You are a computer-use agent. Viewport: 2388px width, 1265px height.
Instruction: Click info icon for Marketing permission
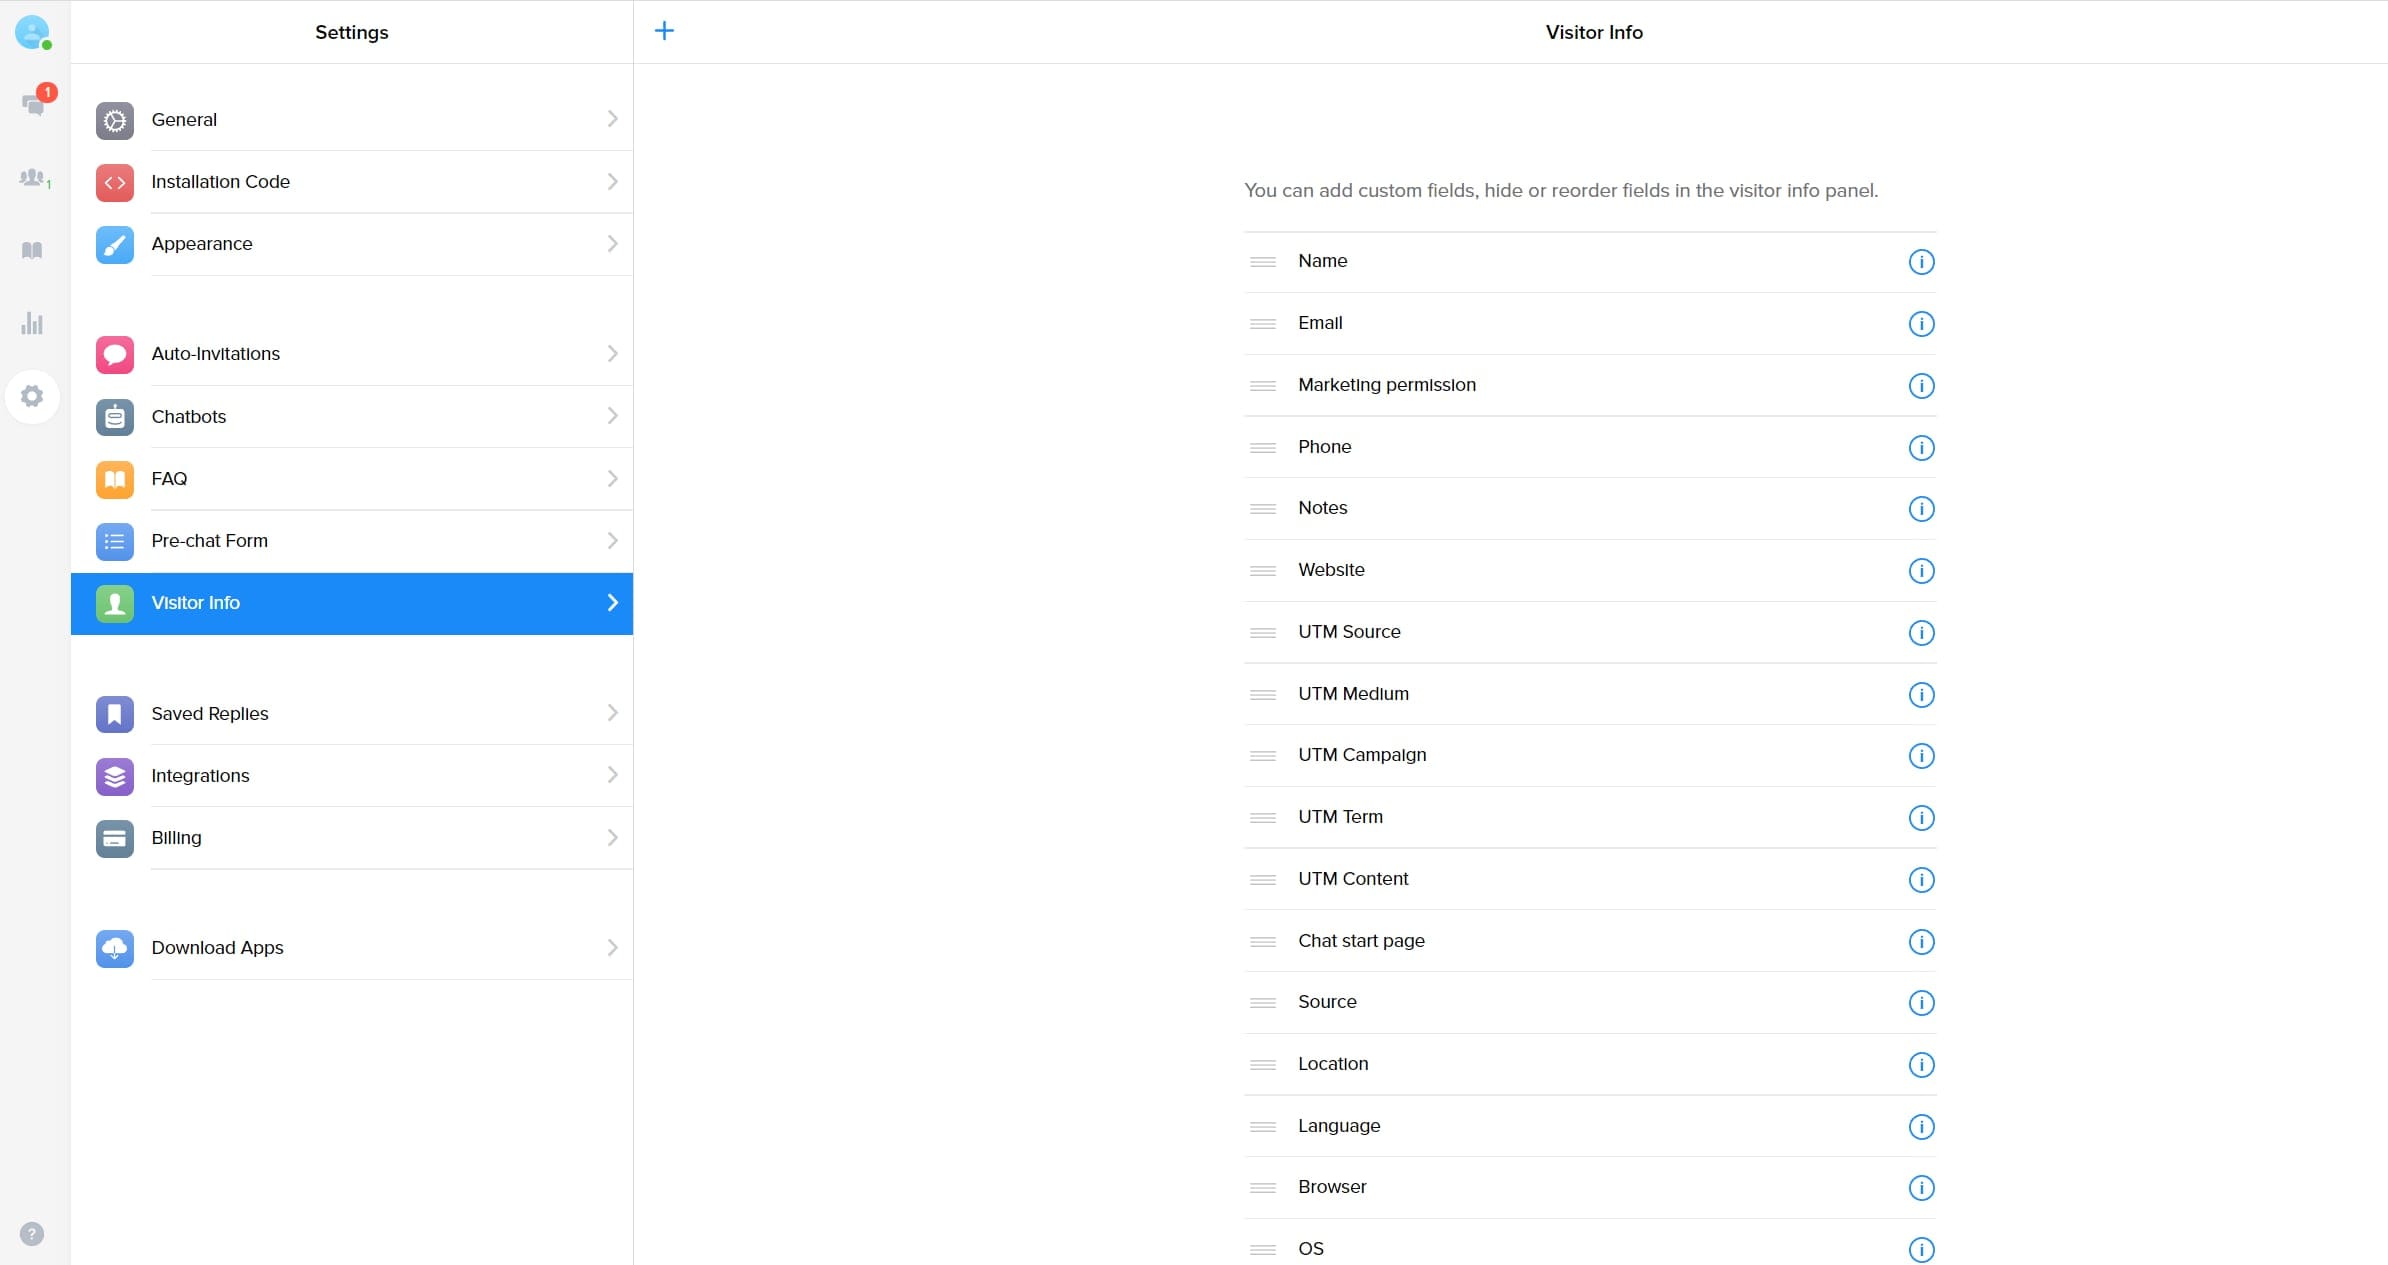[x=1921, y=386]
